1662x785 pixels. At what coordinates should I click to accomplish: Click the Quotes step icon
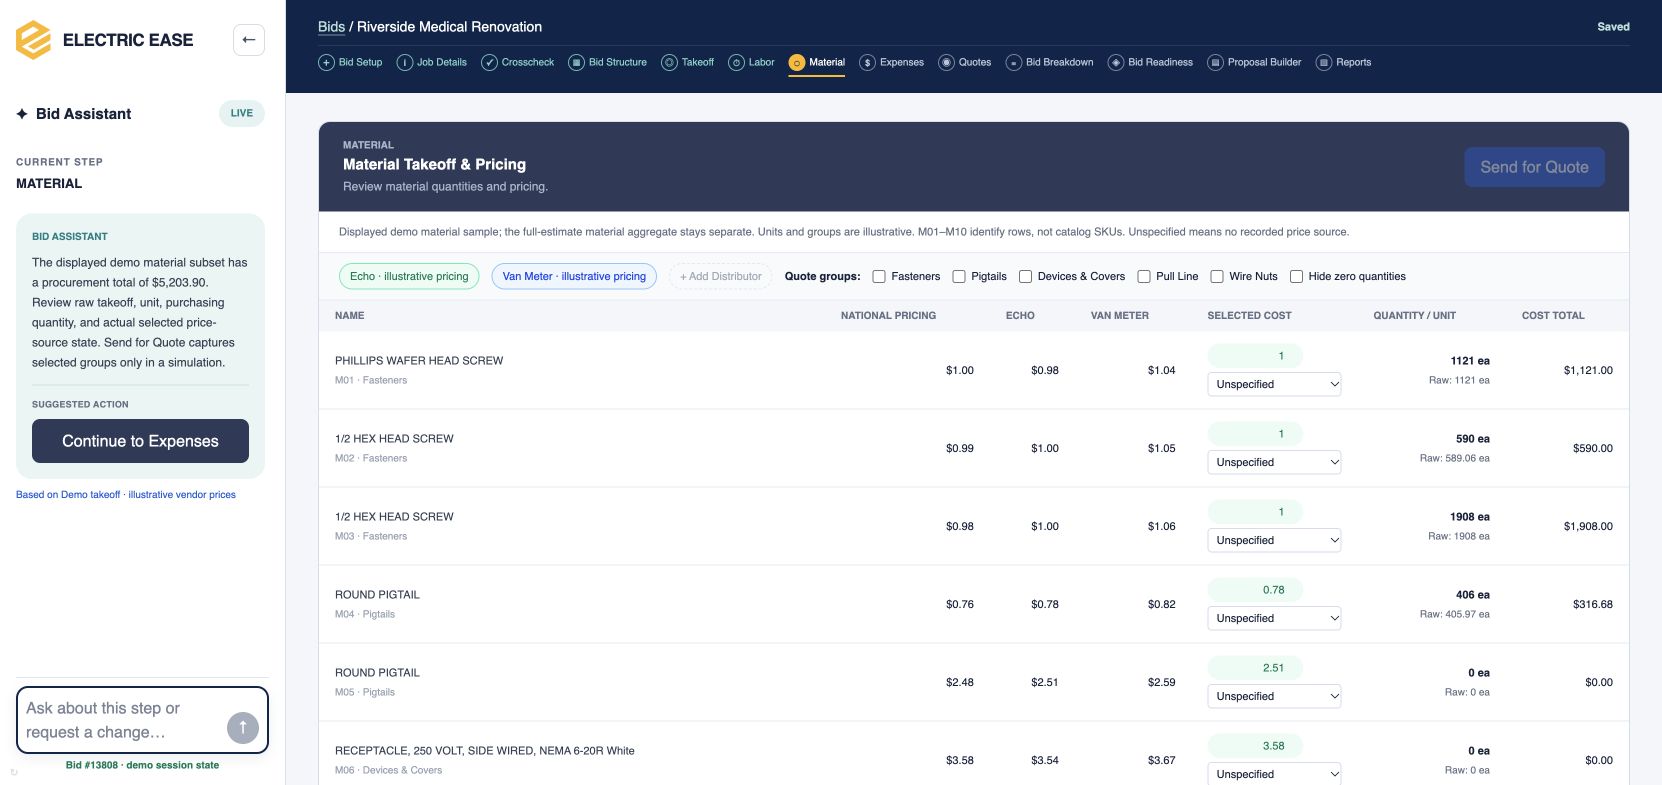click(x=946, y=62)
